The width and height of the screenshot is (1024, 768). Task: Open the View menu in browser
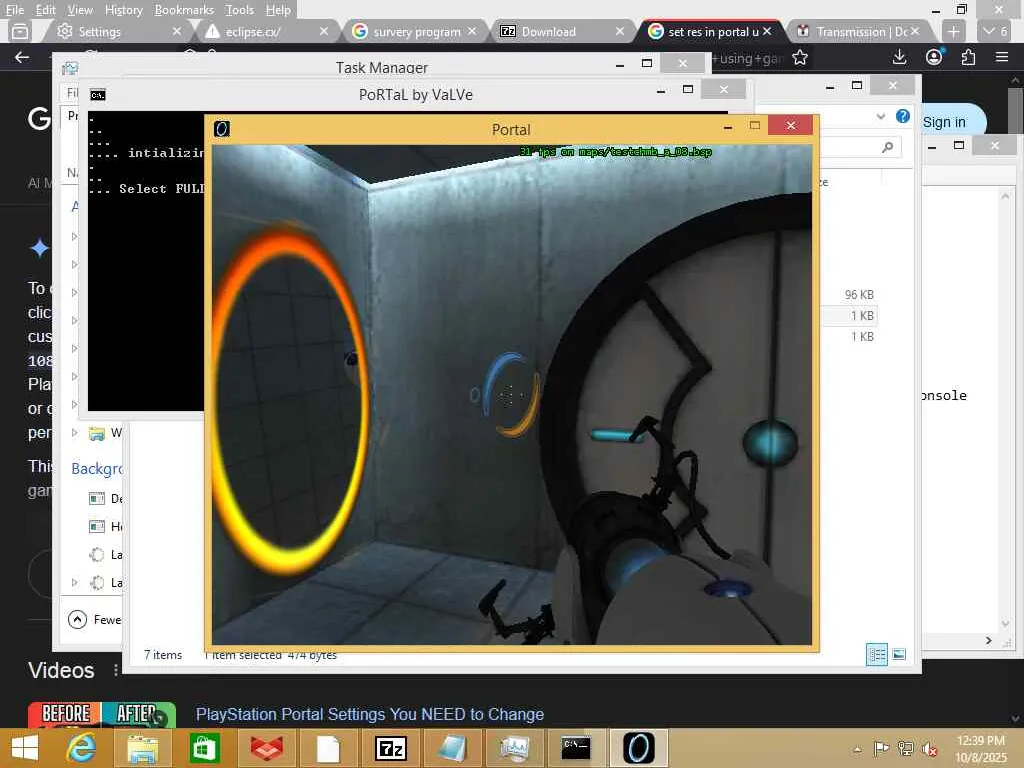point(80,10)
